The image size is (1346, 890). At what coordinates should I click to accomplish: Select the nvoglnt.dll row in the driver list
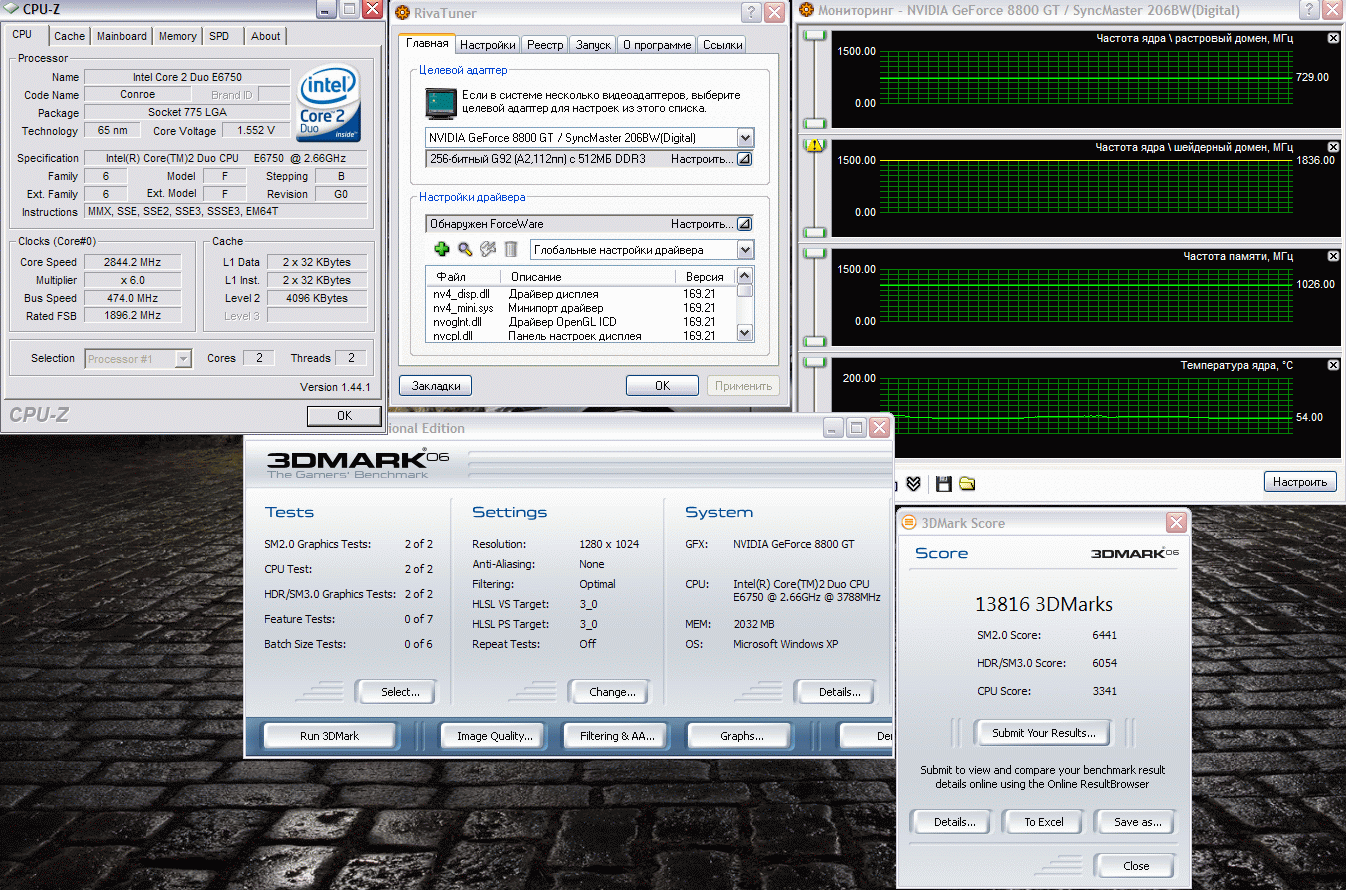pos(582,322)
